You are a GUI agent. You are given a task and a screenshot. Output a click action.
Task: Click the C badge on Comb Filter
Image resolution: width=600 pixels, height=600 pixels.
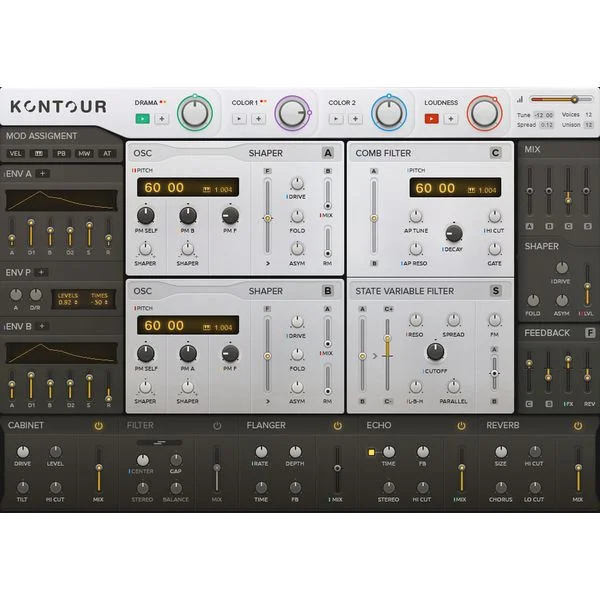click(x=496, y=153)
